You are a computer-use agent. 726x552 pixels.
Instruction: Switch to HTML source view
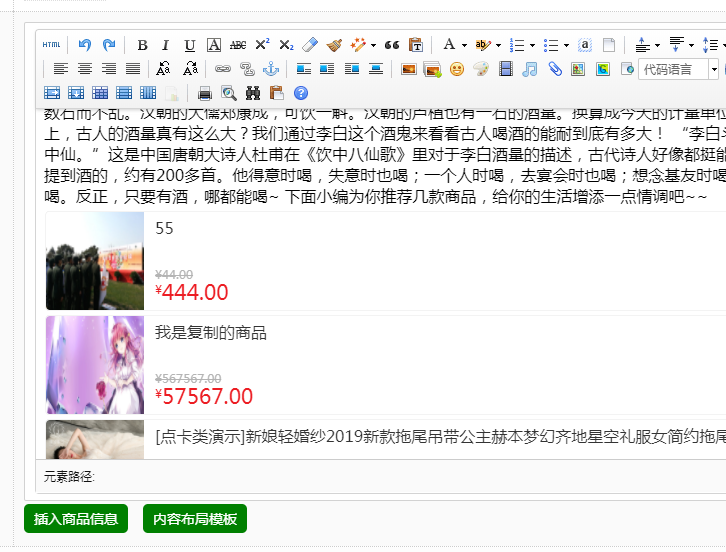point(52,45)
